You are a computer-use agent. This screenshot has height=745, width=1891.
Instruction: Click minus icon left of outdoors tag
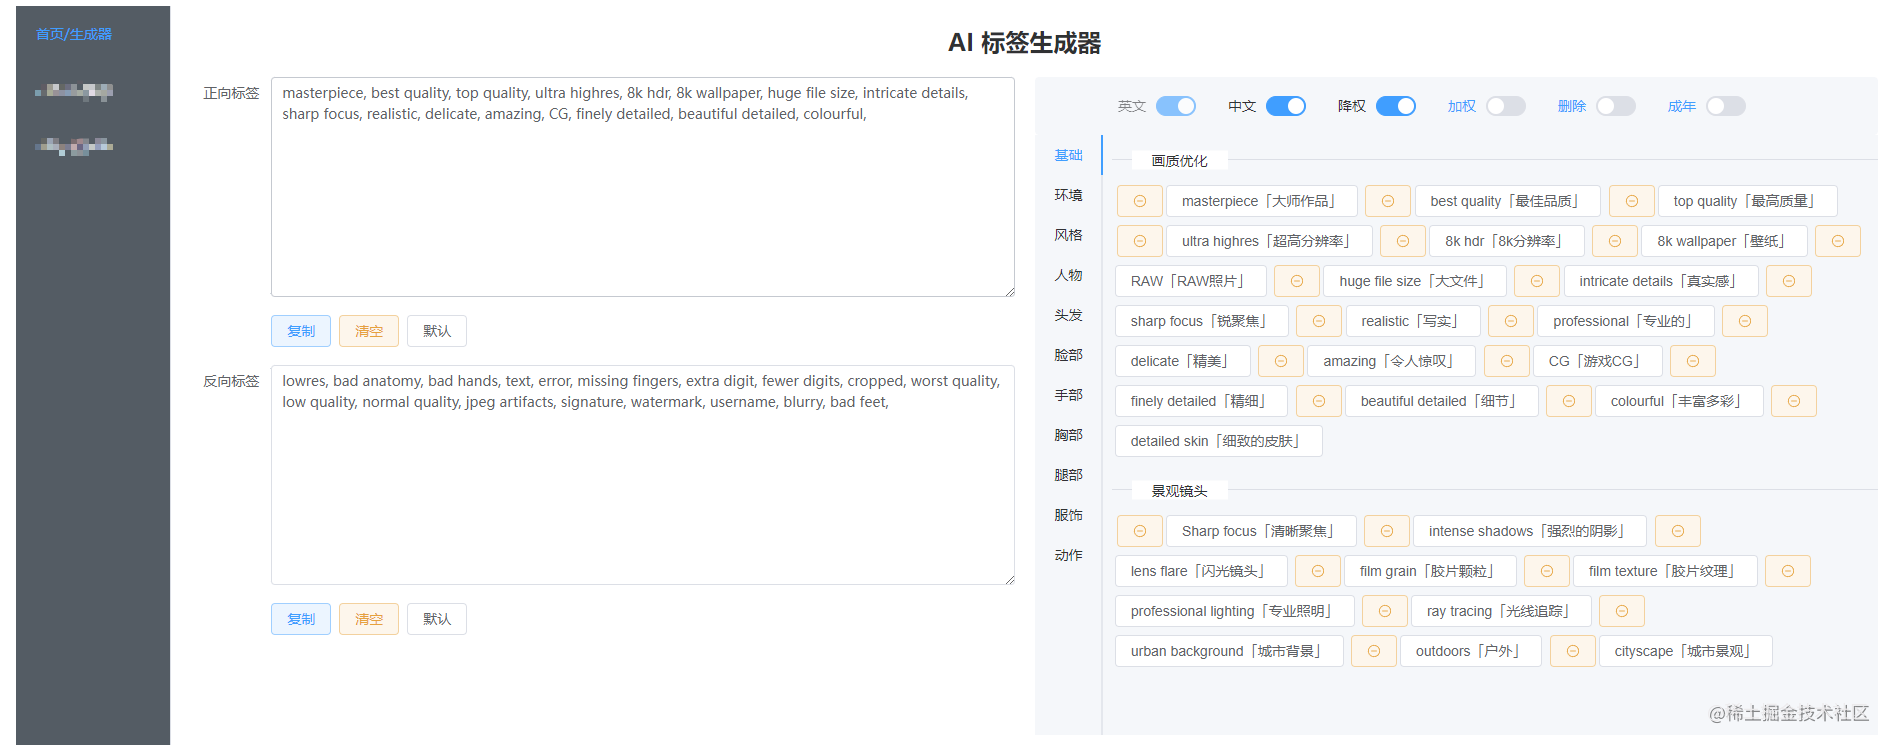point(1374,651)
